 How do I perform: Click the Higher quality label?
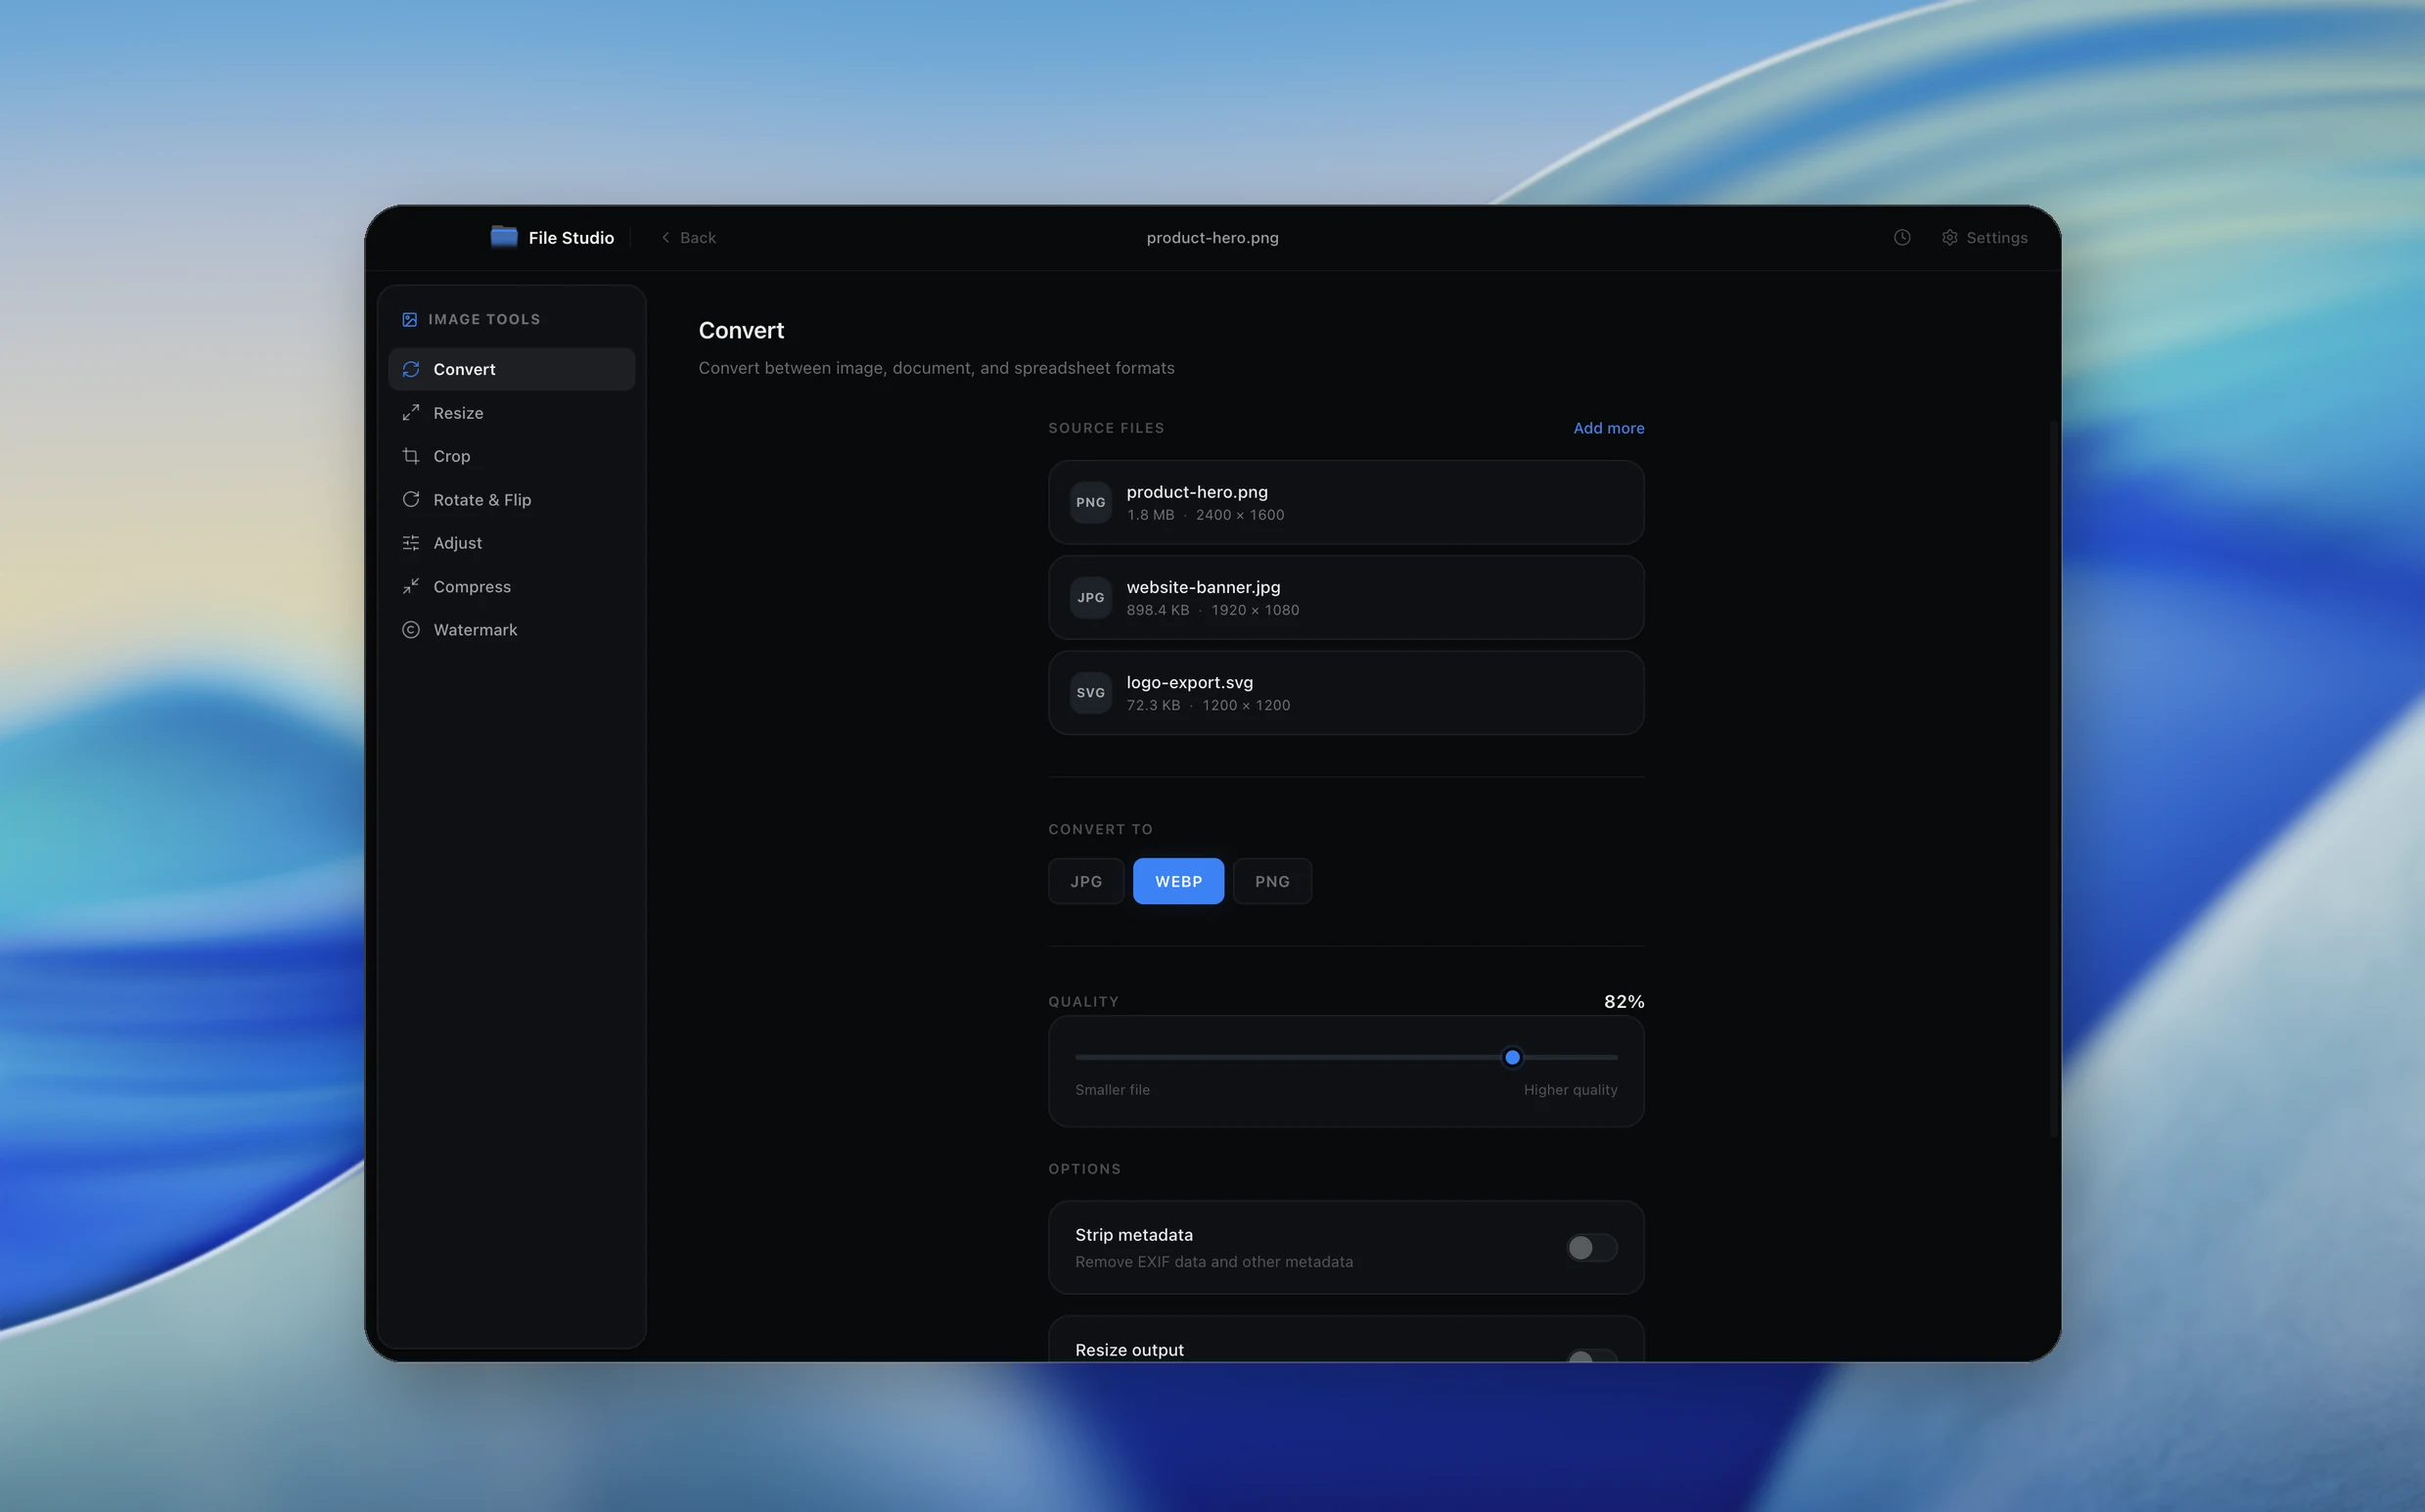(x=1570, y=1090)
